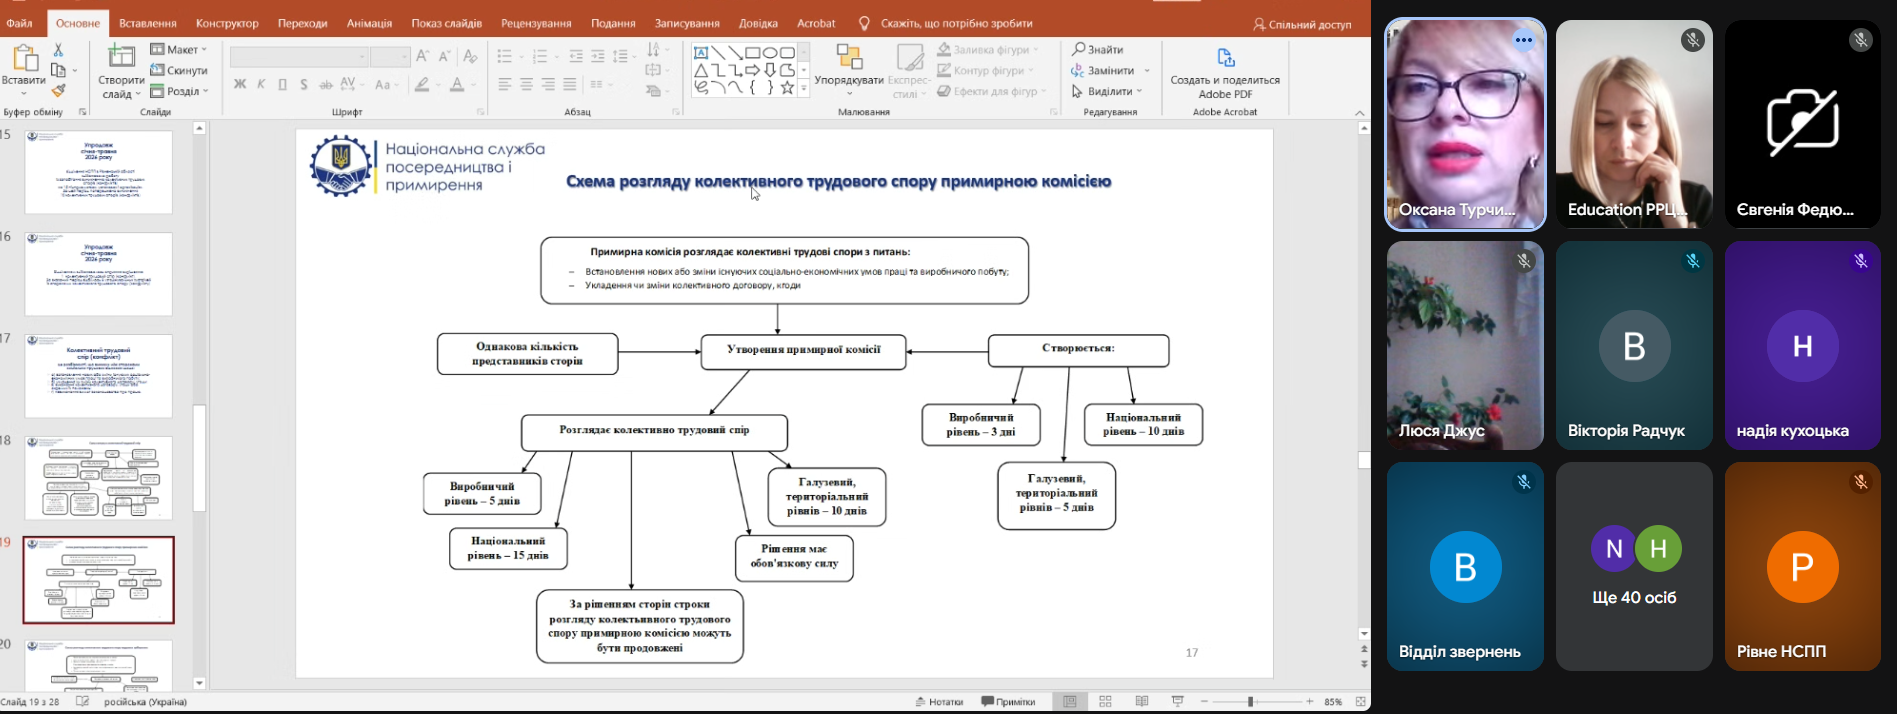This screenshot has width=1897, height=714.
Task: Open the Розділ section dropdown
Action: [179, 91]
